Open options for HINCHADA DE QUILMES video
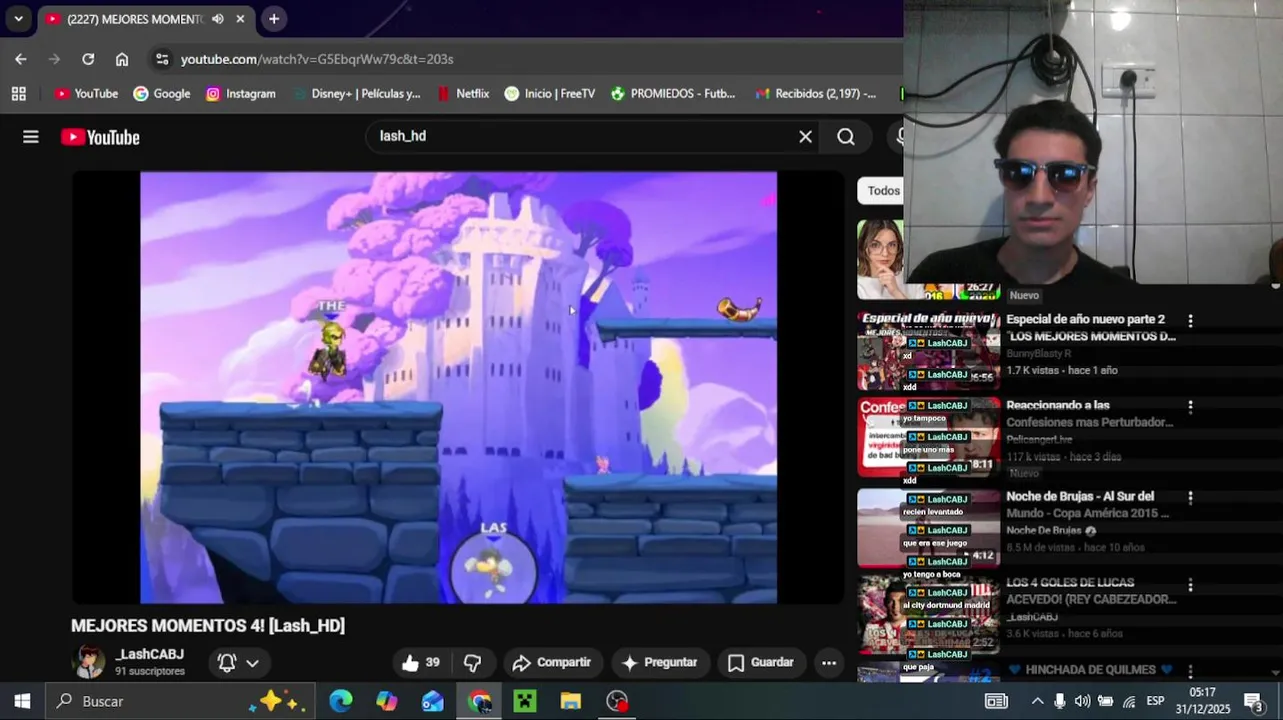 click(1190, 670)
